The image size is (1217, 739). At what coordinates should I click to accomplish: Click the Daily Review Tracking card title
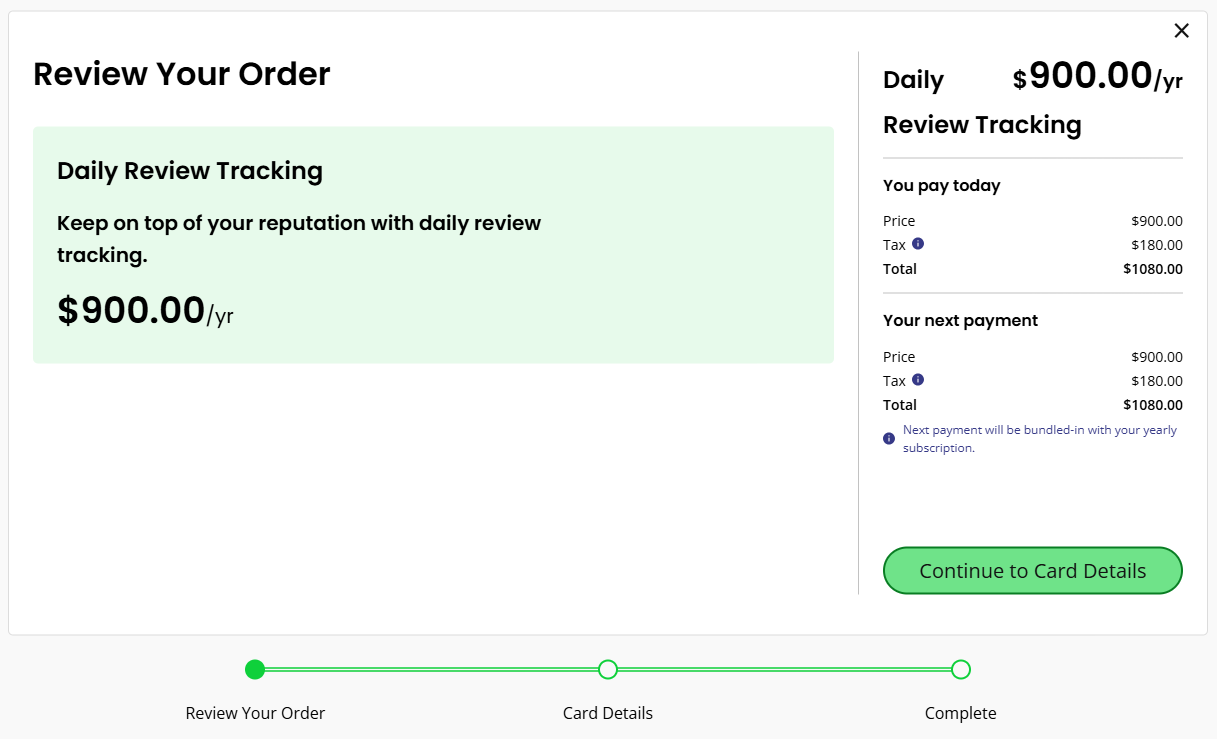tap(190, 171)
